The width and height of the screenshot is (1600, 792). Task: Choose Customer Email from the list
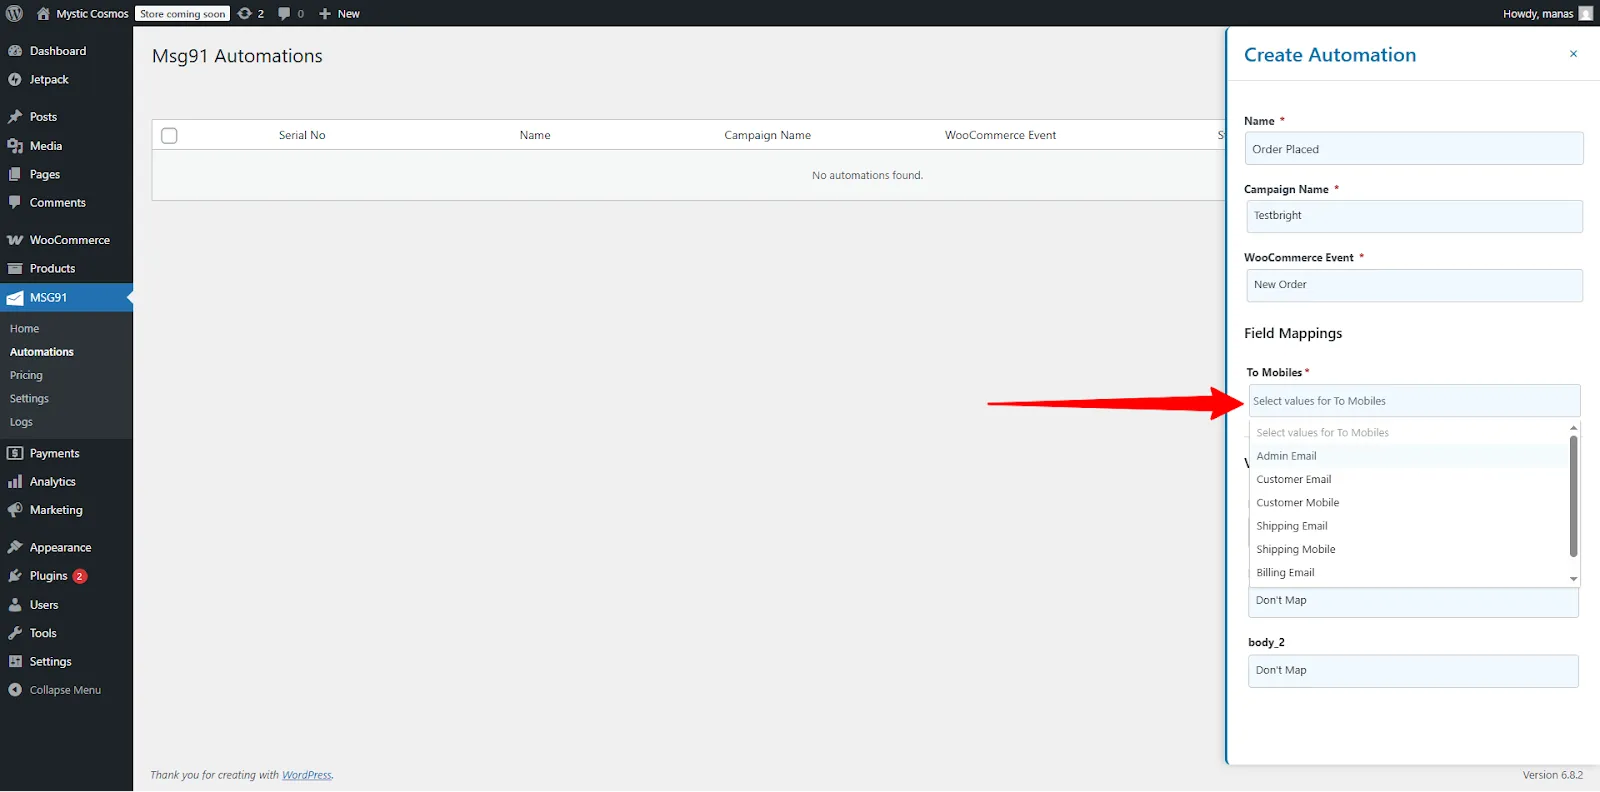coord(1409,480)
